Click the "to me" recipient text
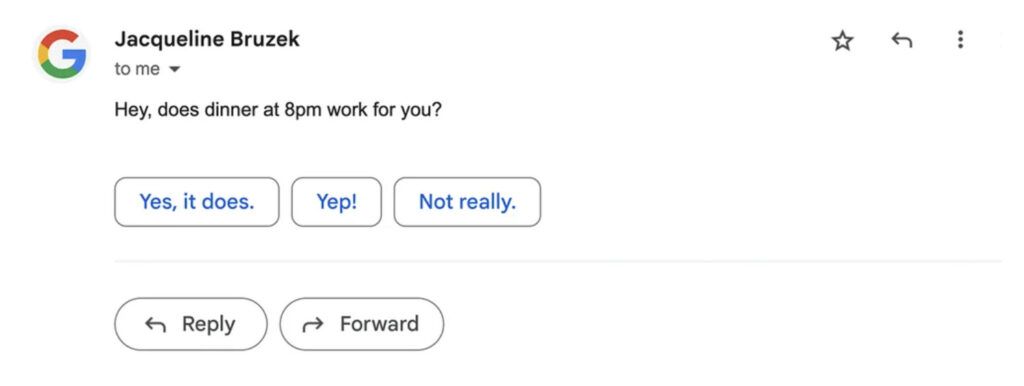The height and width of the screenshot is (386, 1024). [x=137, y=69]
